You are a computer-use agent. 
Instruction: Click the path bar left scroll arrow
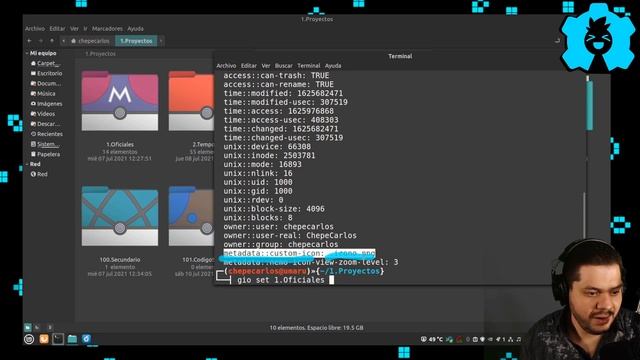(x=63, y=41)
